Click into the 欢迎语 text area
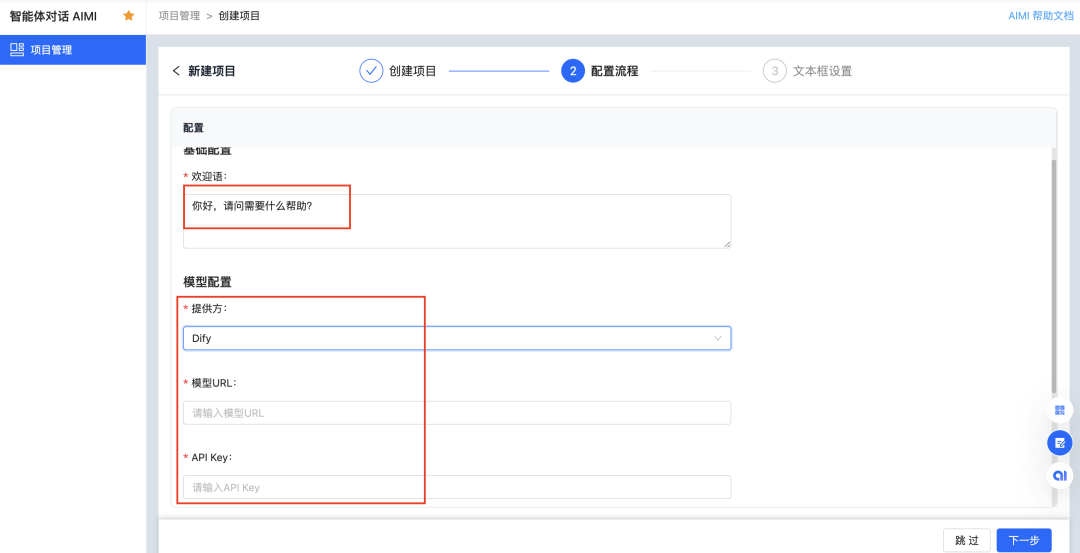Image resolution: width=1080 pixels, height=553 pixels. coord(457,221)
